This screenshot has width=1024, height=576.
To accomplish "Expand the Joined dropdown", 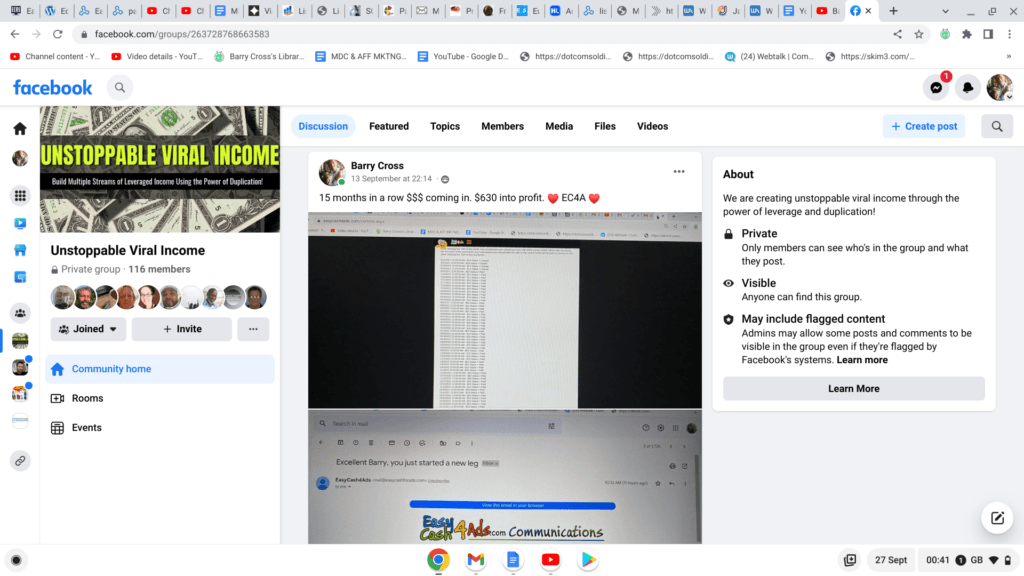I will pos(88,329).
